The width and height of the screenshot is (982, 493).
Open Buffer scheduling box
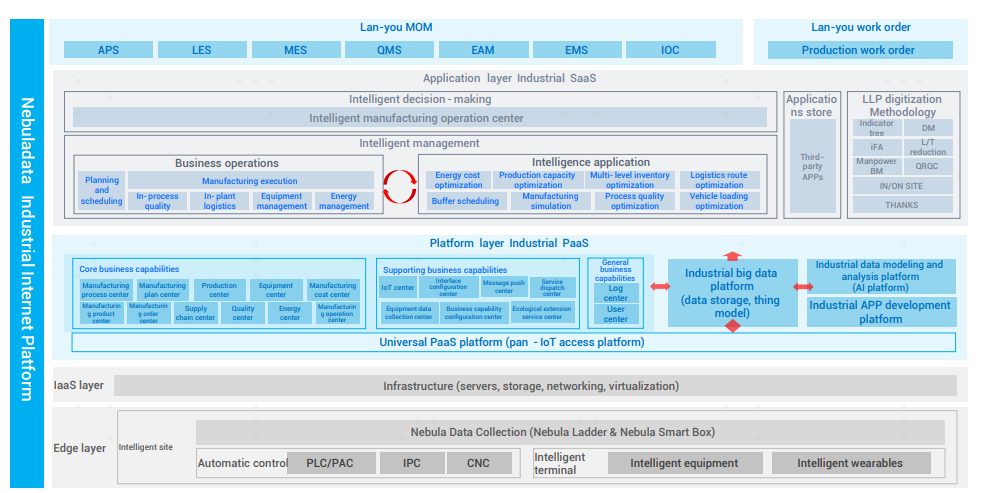click(x=465, y=201)
